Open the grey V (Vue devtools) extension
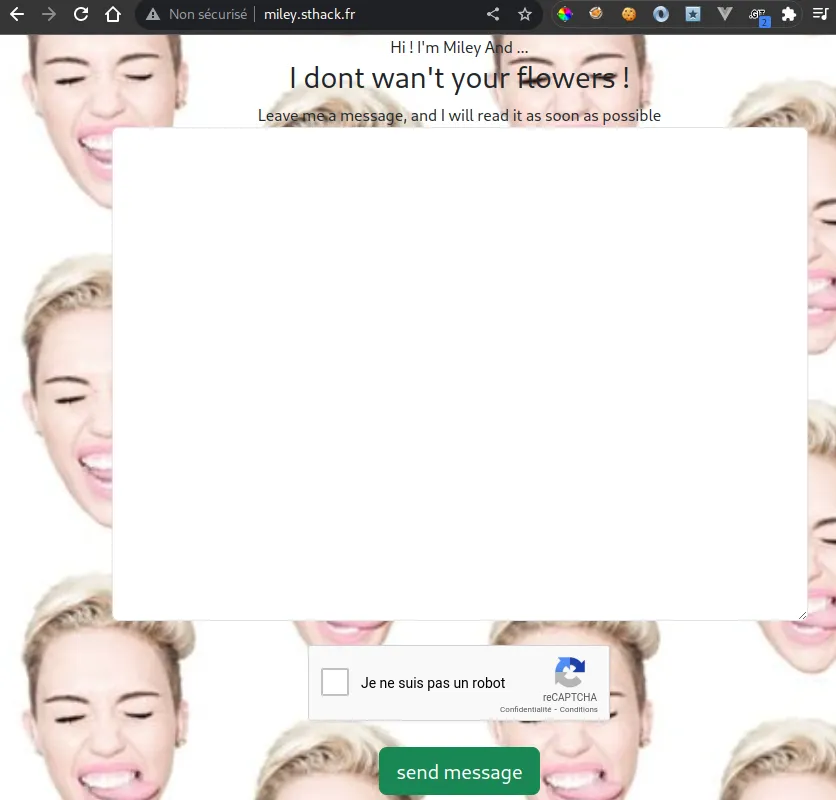Image resolution: width=836 pixels, height=800 pixels. click(x=725, y=14)
